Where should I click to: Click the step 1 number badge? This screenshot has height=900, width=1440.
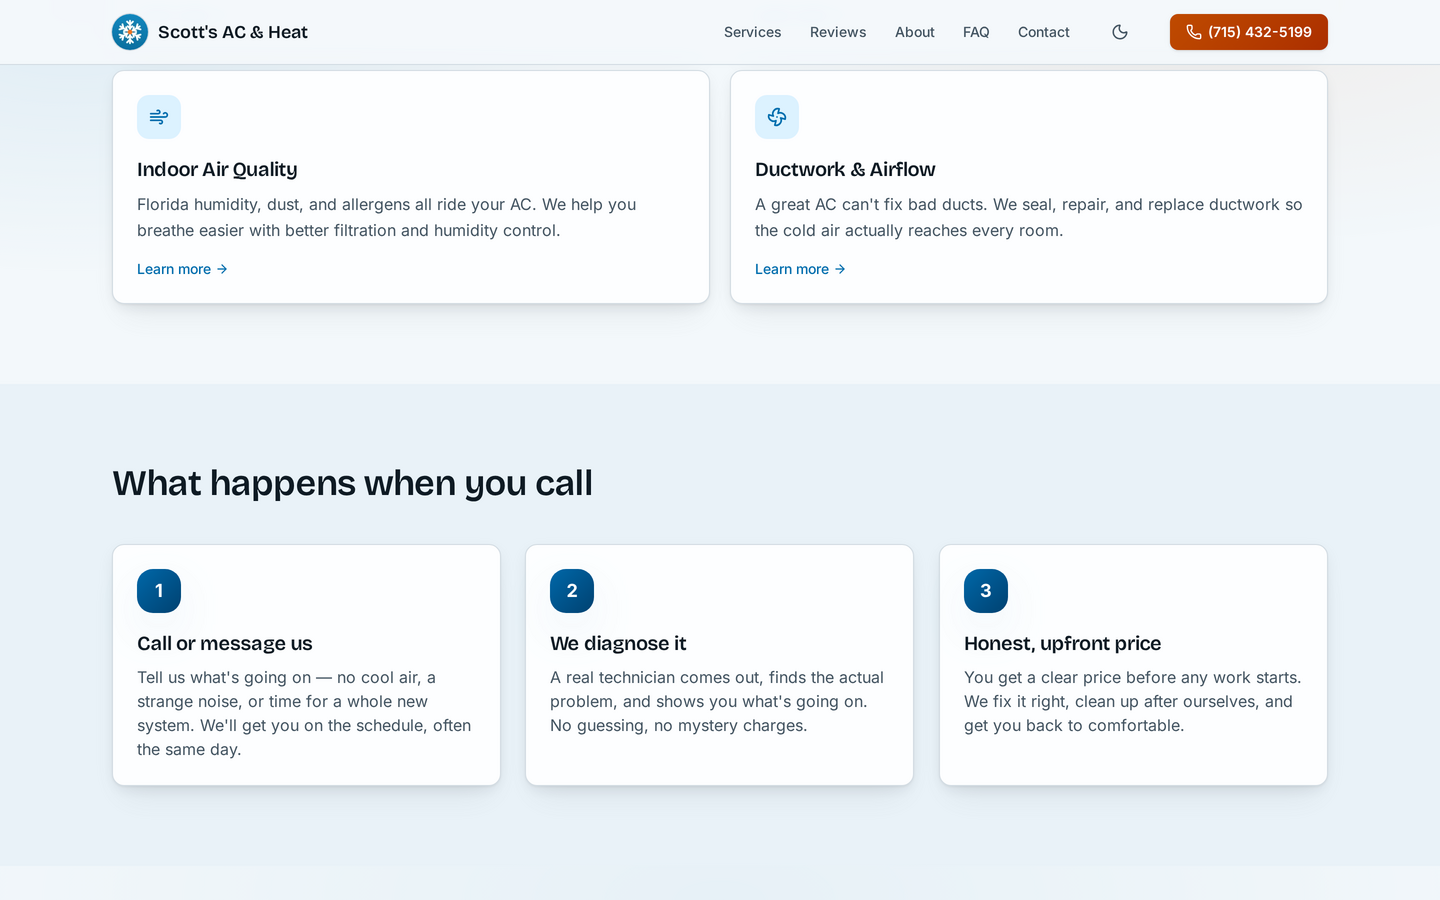click(x=159, y=591)
